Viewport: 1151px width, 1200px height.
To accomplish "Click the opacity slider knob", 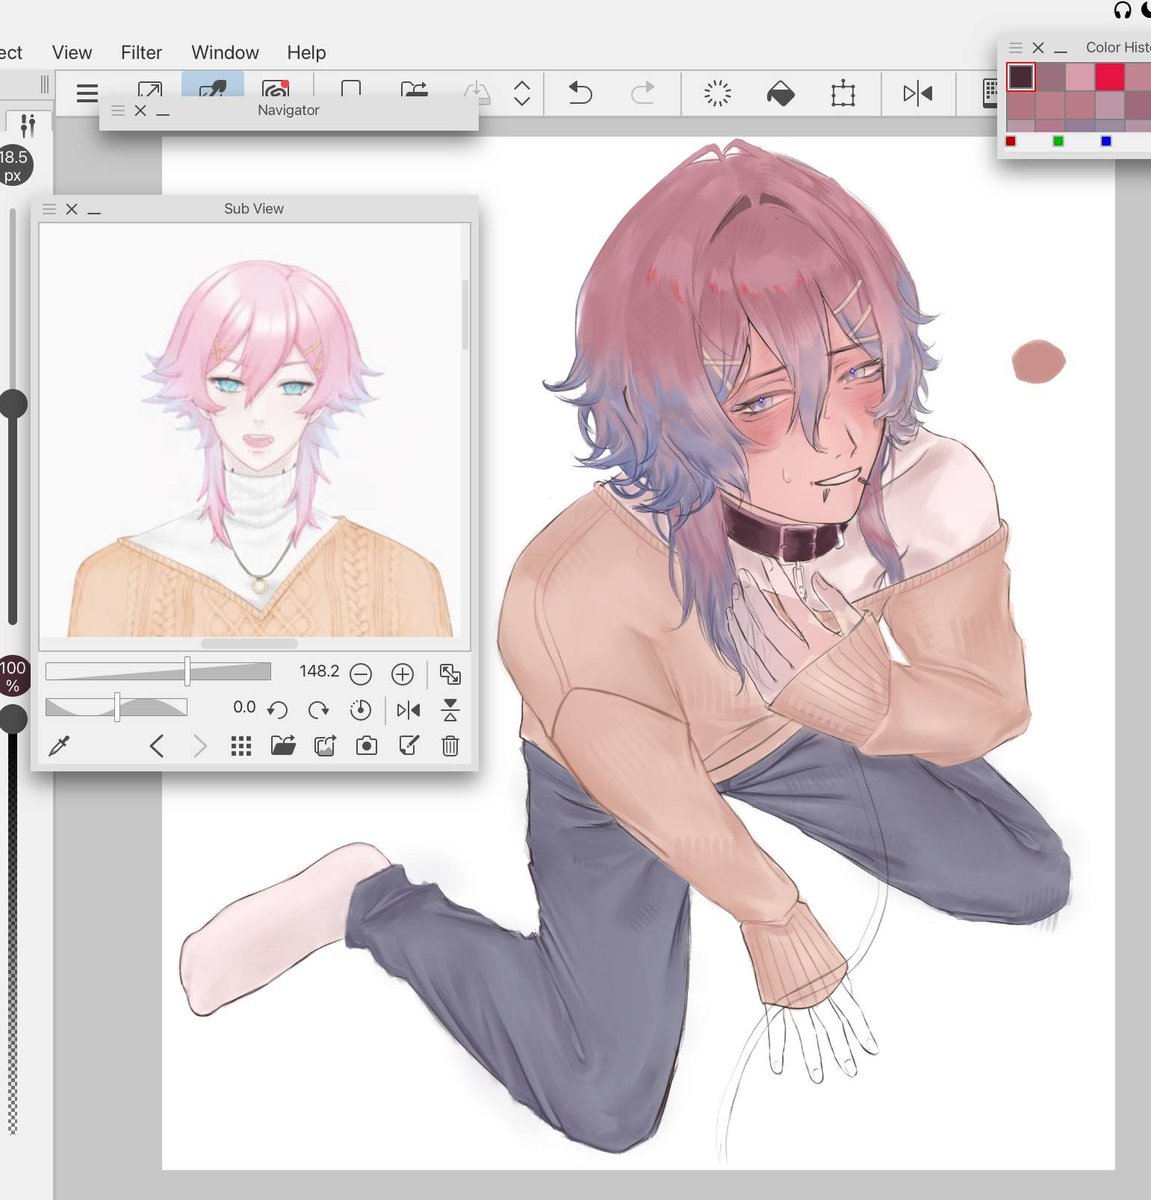I will [13, 718].
